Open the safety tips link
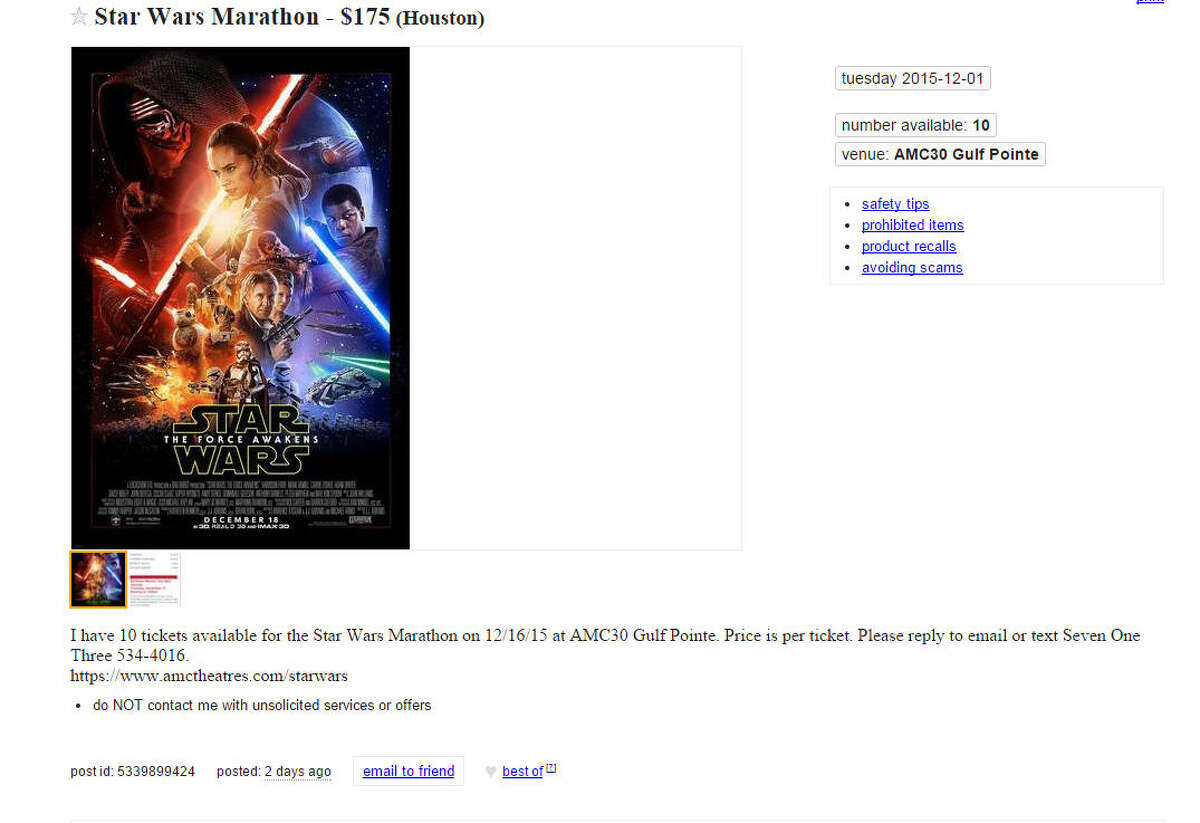This screenshot has height=823, width=1200. [x=895, y=204]
